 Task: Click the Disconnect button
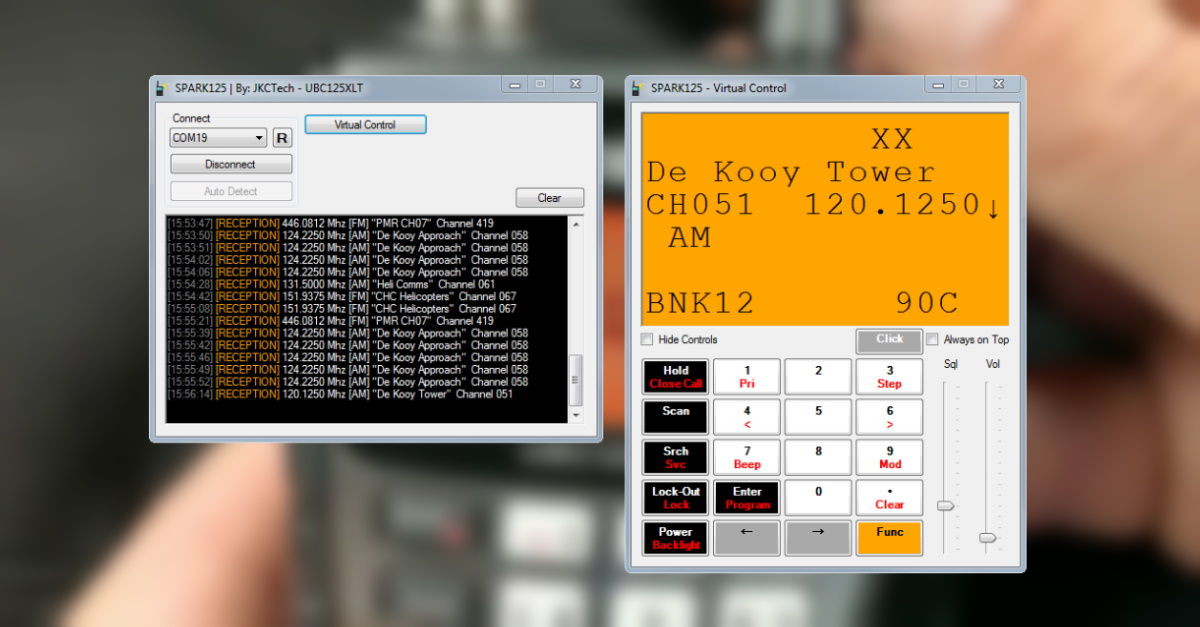point(231,164)
